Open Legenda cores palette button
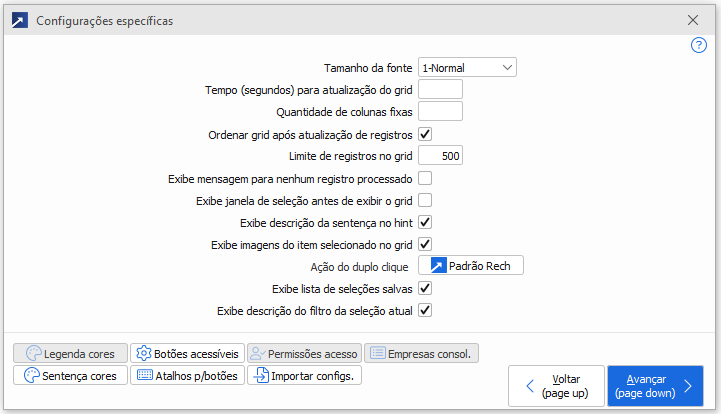The width and height of the screenshot is (721, 414). [x=70, y=353]
